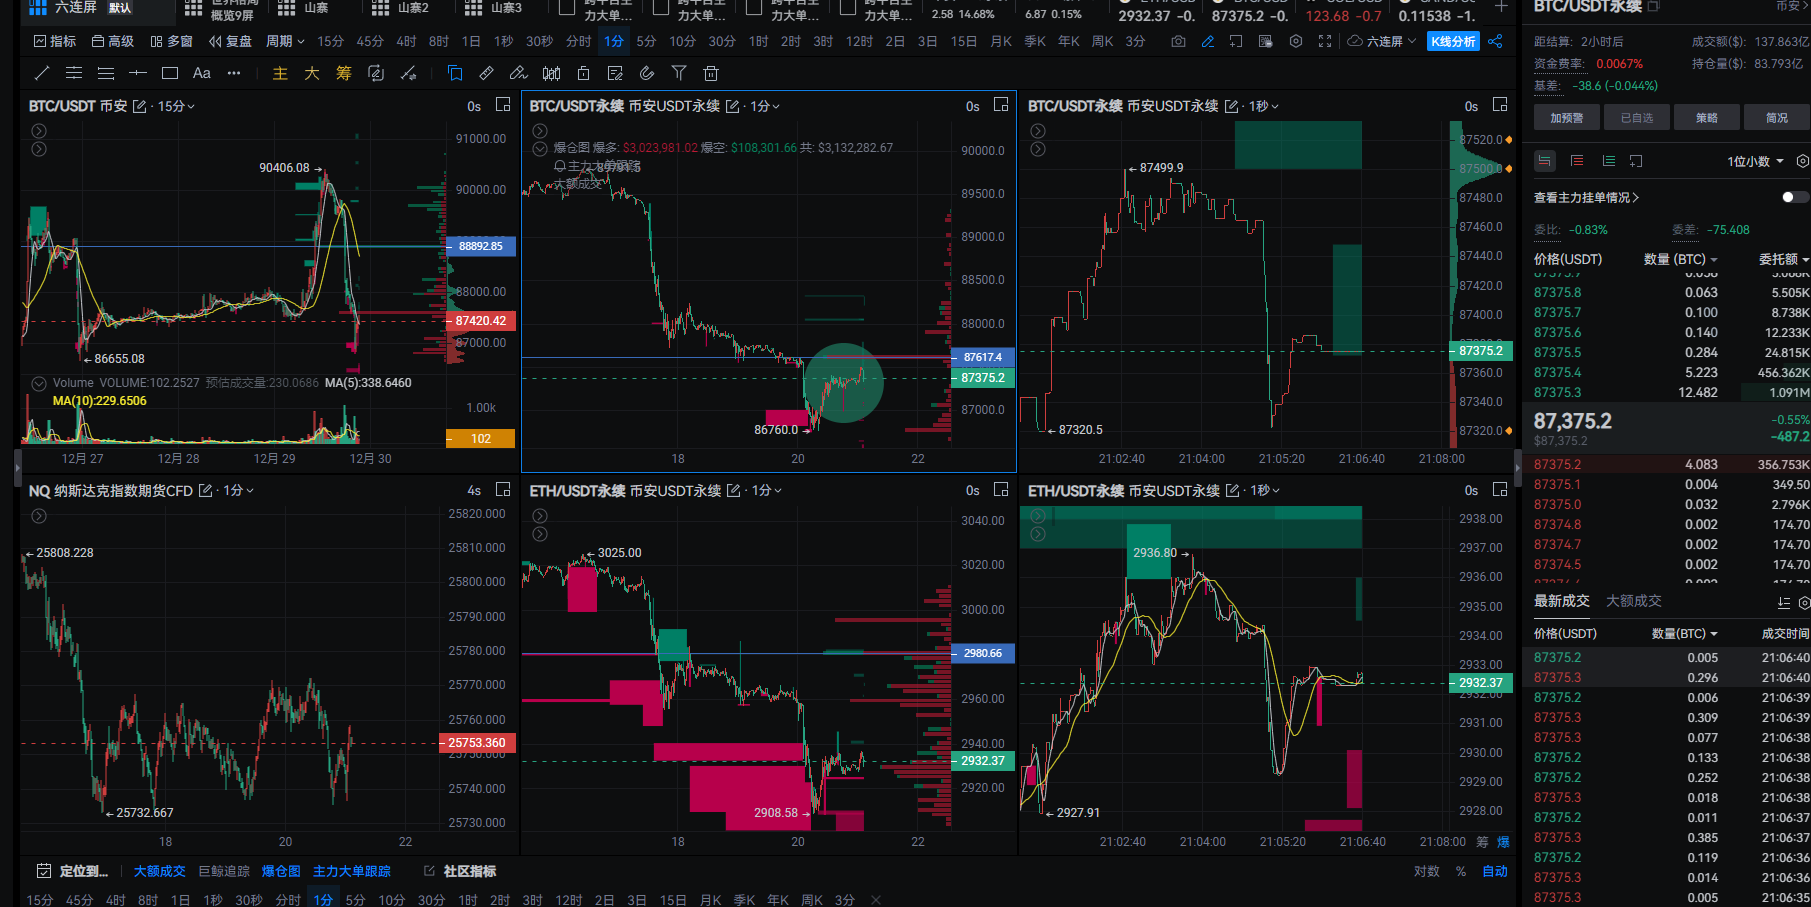The image size is (1811, 907).
Task: Select the rectangle drawing tool
Action: (x=170, y=73)
